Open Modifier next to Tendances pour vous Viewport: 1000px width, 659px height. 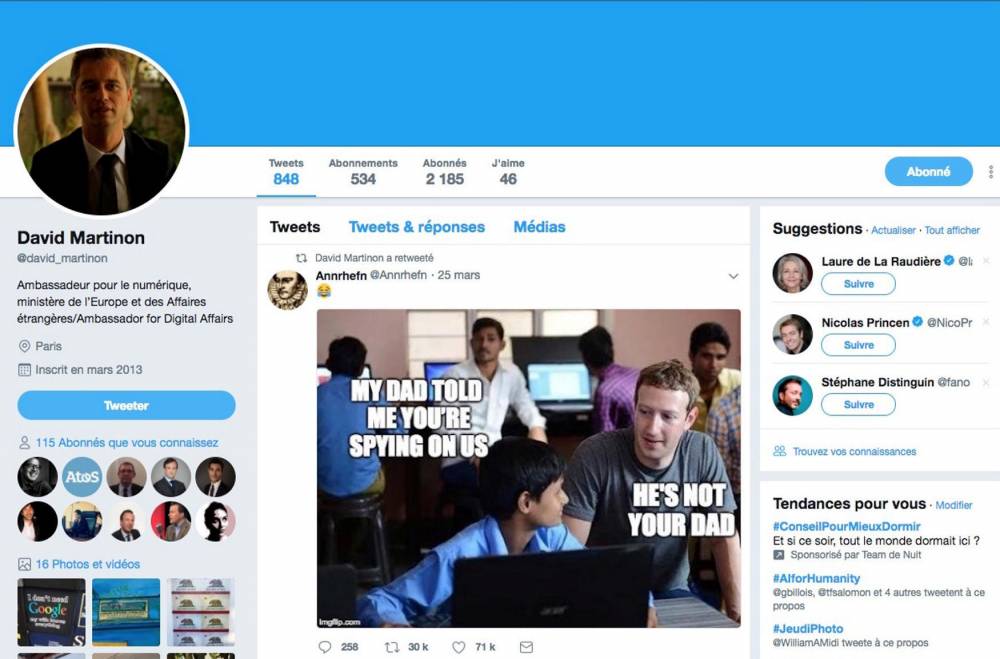(x=954, y=505)
